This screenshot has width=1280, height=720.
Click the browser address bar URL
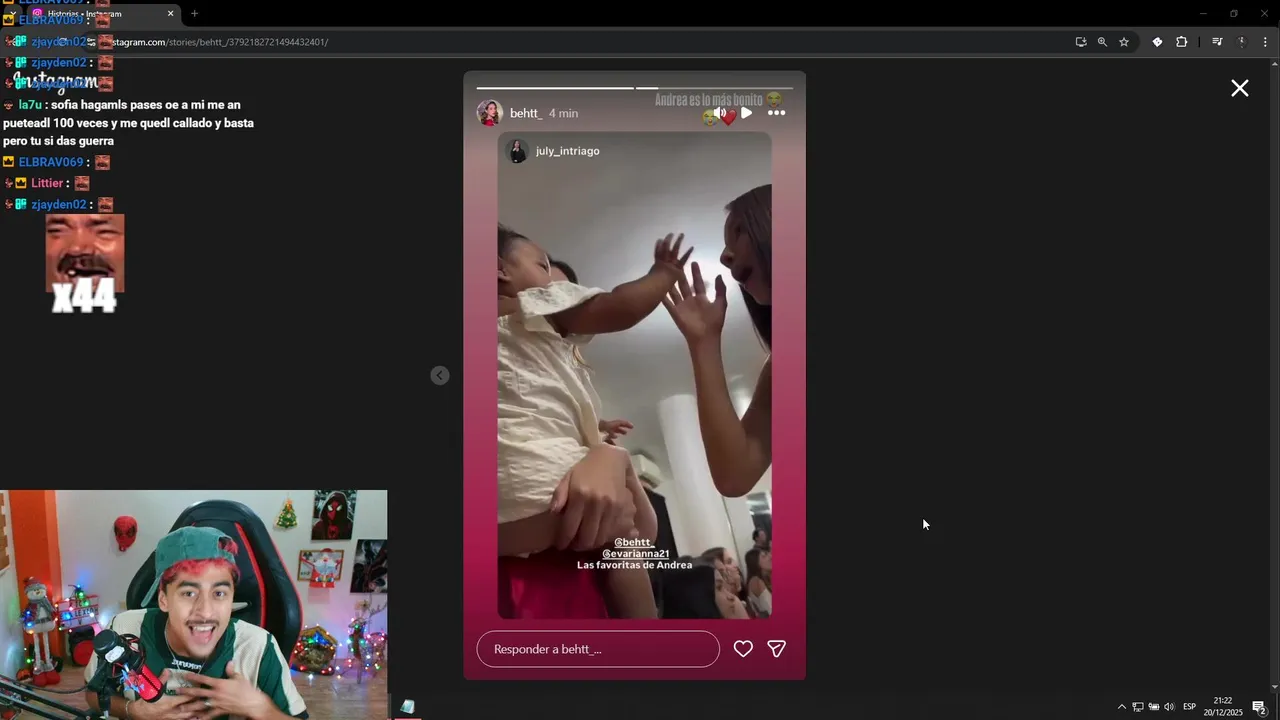[220, 42]
